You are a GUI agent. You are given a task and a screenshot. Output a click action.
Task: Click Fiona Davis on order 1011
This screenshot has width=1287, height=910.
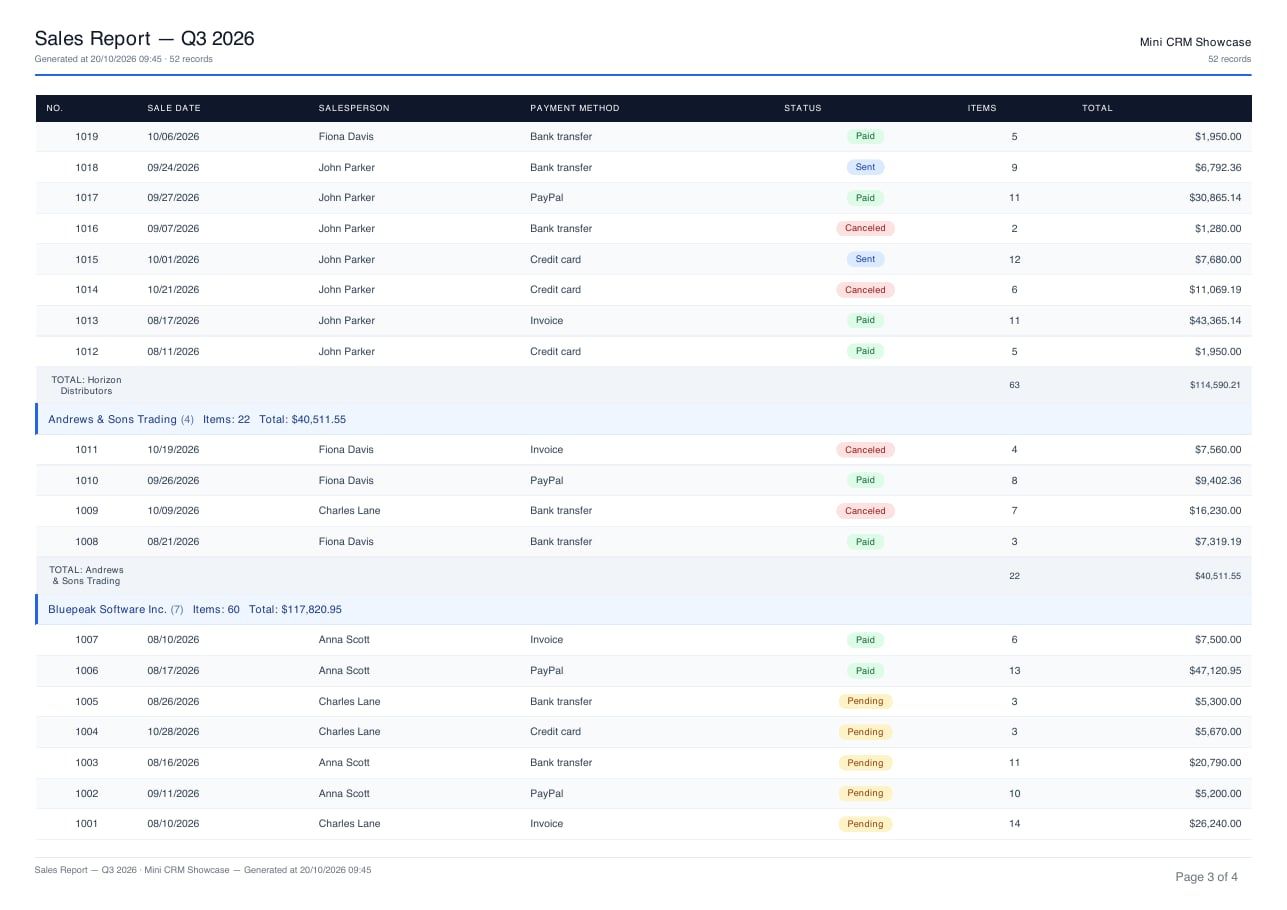pos(346,450)
